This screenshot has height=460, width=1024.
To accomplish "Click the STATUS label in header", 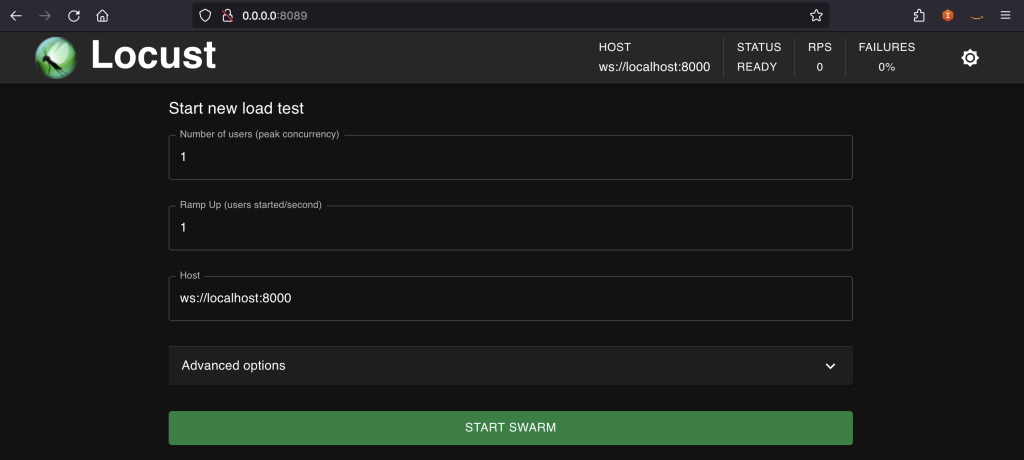I will (759, 47).
